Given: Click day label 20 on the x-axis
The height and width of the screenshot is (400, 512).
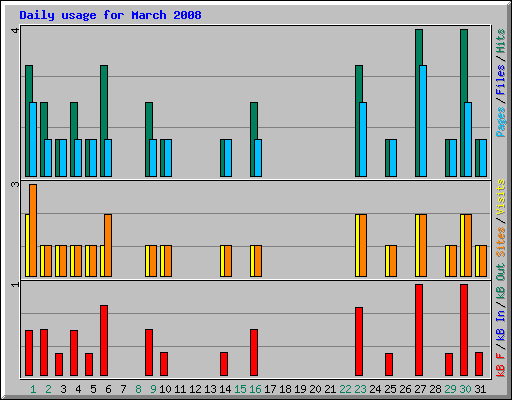Looking at the screenshot, I should pyautogui.click(x=315, y=389).
